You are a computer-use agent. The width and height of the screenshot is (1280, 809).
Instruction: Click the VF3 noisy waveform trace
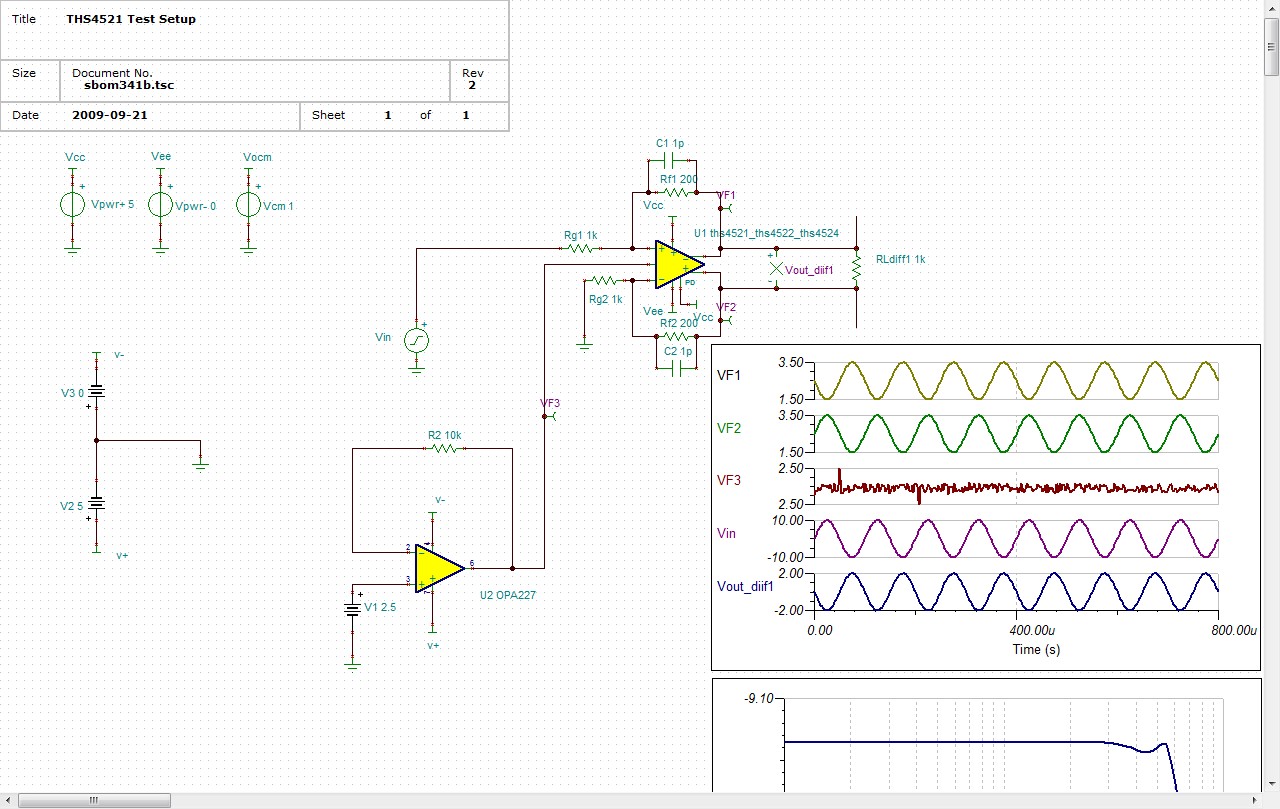[1016, 487]
